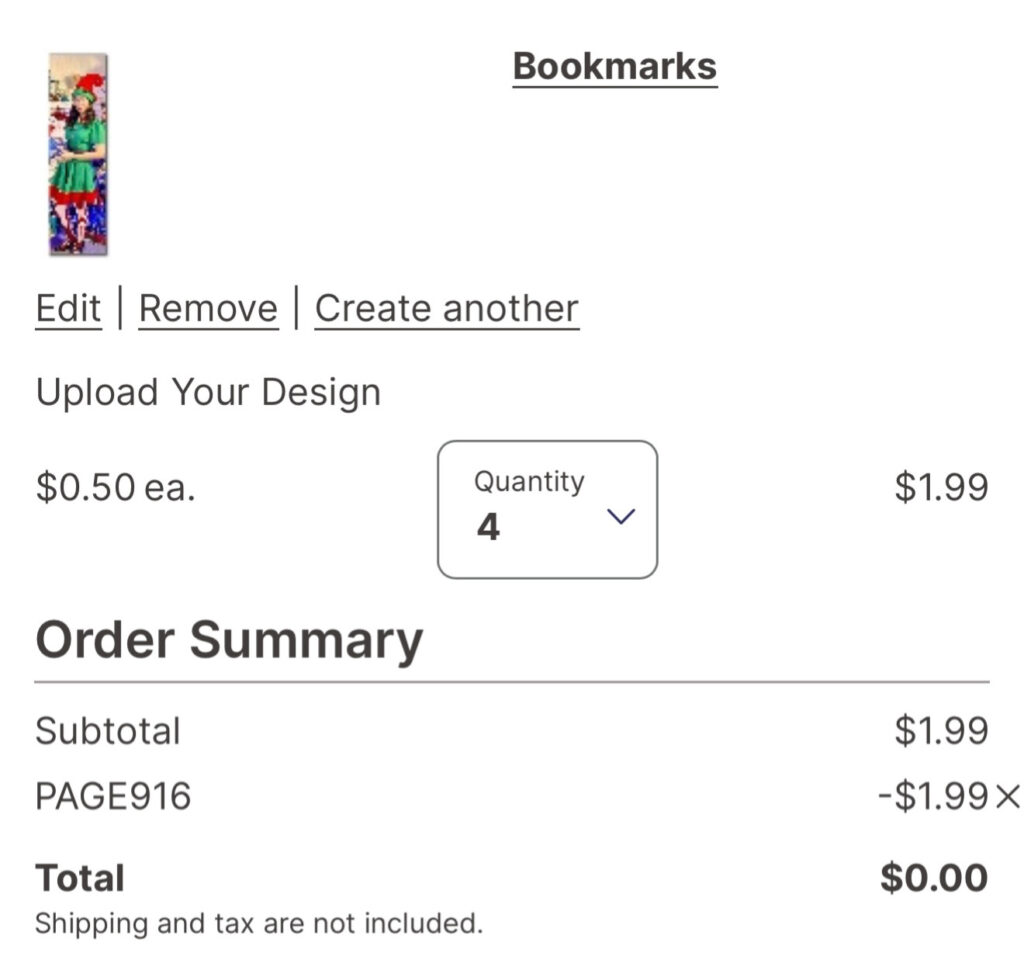
Task: Click the Create another link
Action: point(446,308)
